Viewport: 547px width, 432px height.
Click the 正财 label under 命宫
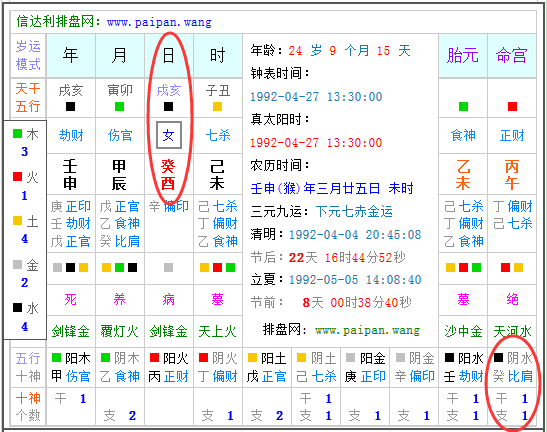(x=512, y=135)
